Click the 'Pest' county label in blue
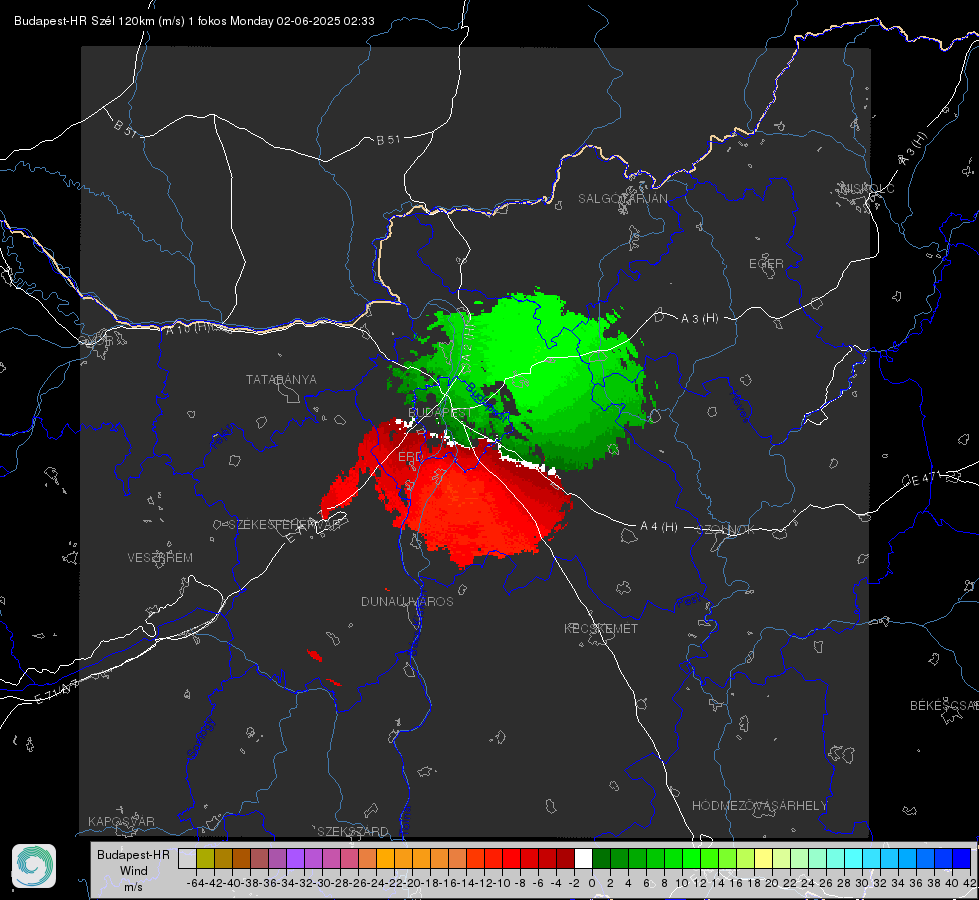This screenshot has width=979, height=900. 689,602
